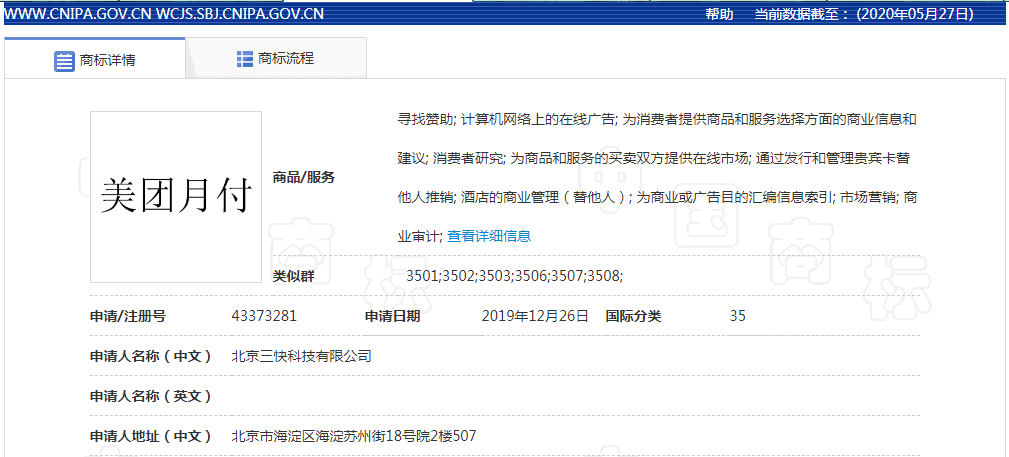Click services line starting 寻找赞助
Image resolution: width=1009 pixels, height=457 pixels.
click(657, 119)
